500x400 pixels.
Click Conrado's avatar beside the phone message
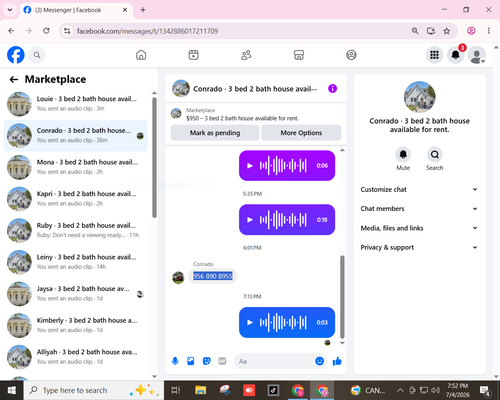(x=178, y=278)
